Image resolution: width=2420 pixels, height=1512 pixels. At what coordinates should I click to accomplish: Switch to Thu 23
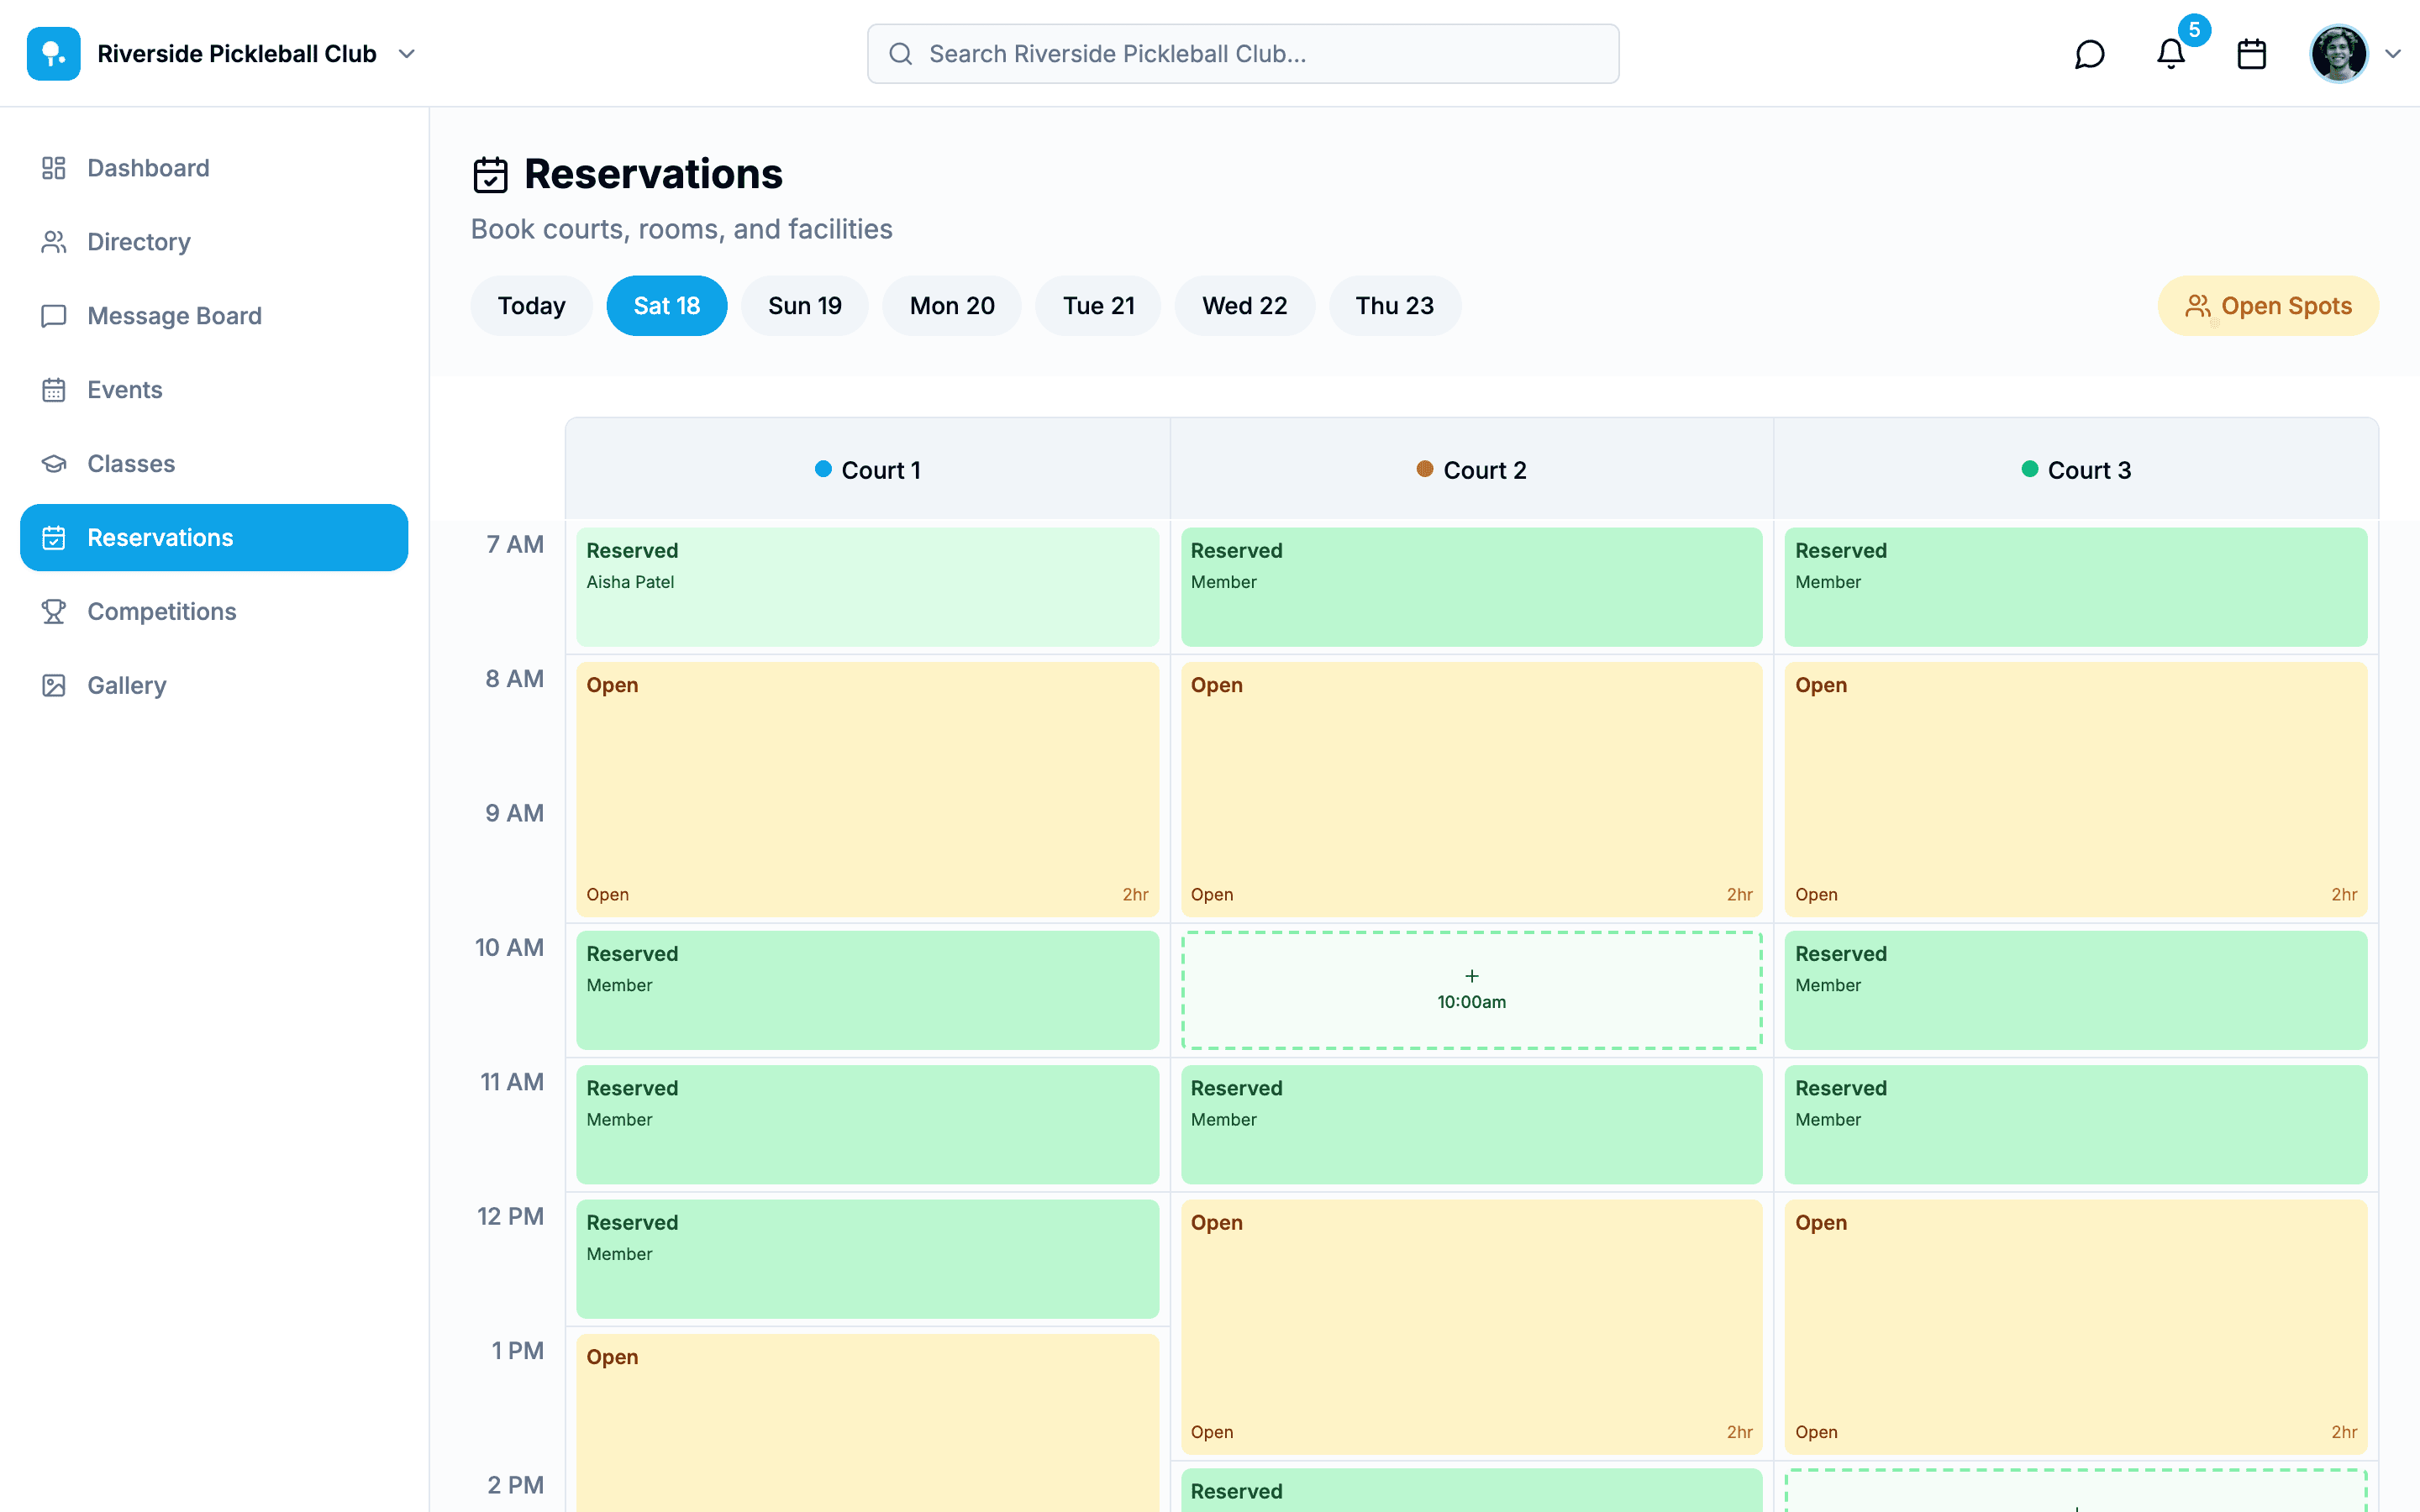point(1395,306)
